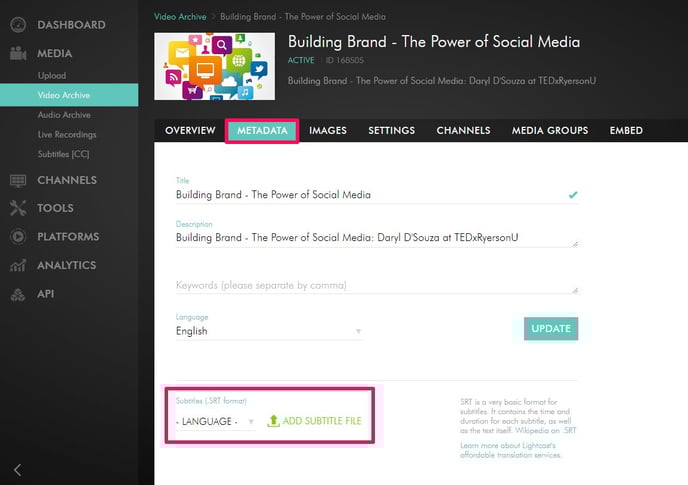688x485 pixels.
Task: Open Audio Archive in sidebar
Action: 65,115
